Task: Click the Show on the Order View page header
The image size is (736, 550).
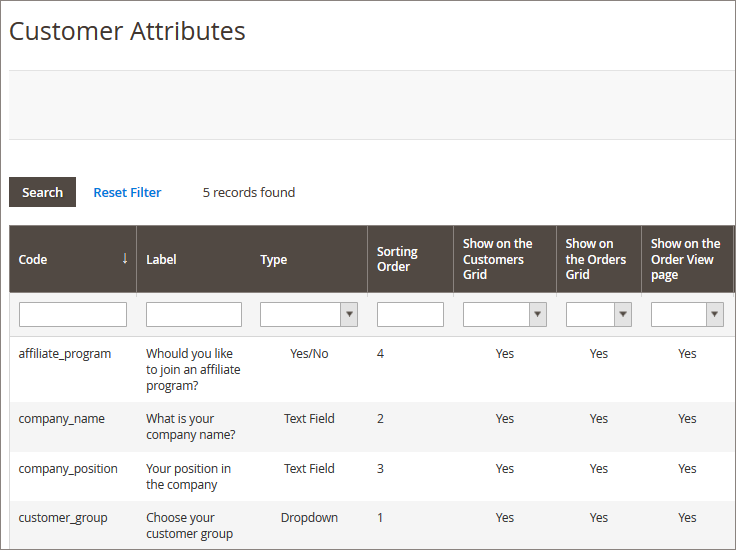Action: (685, 259)
